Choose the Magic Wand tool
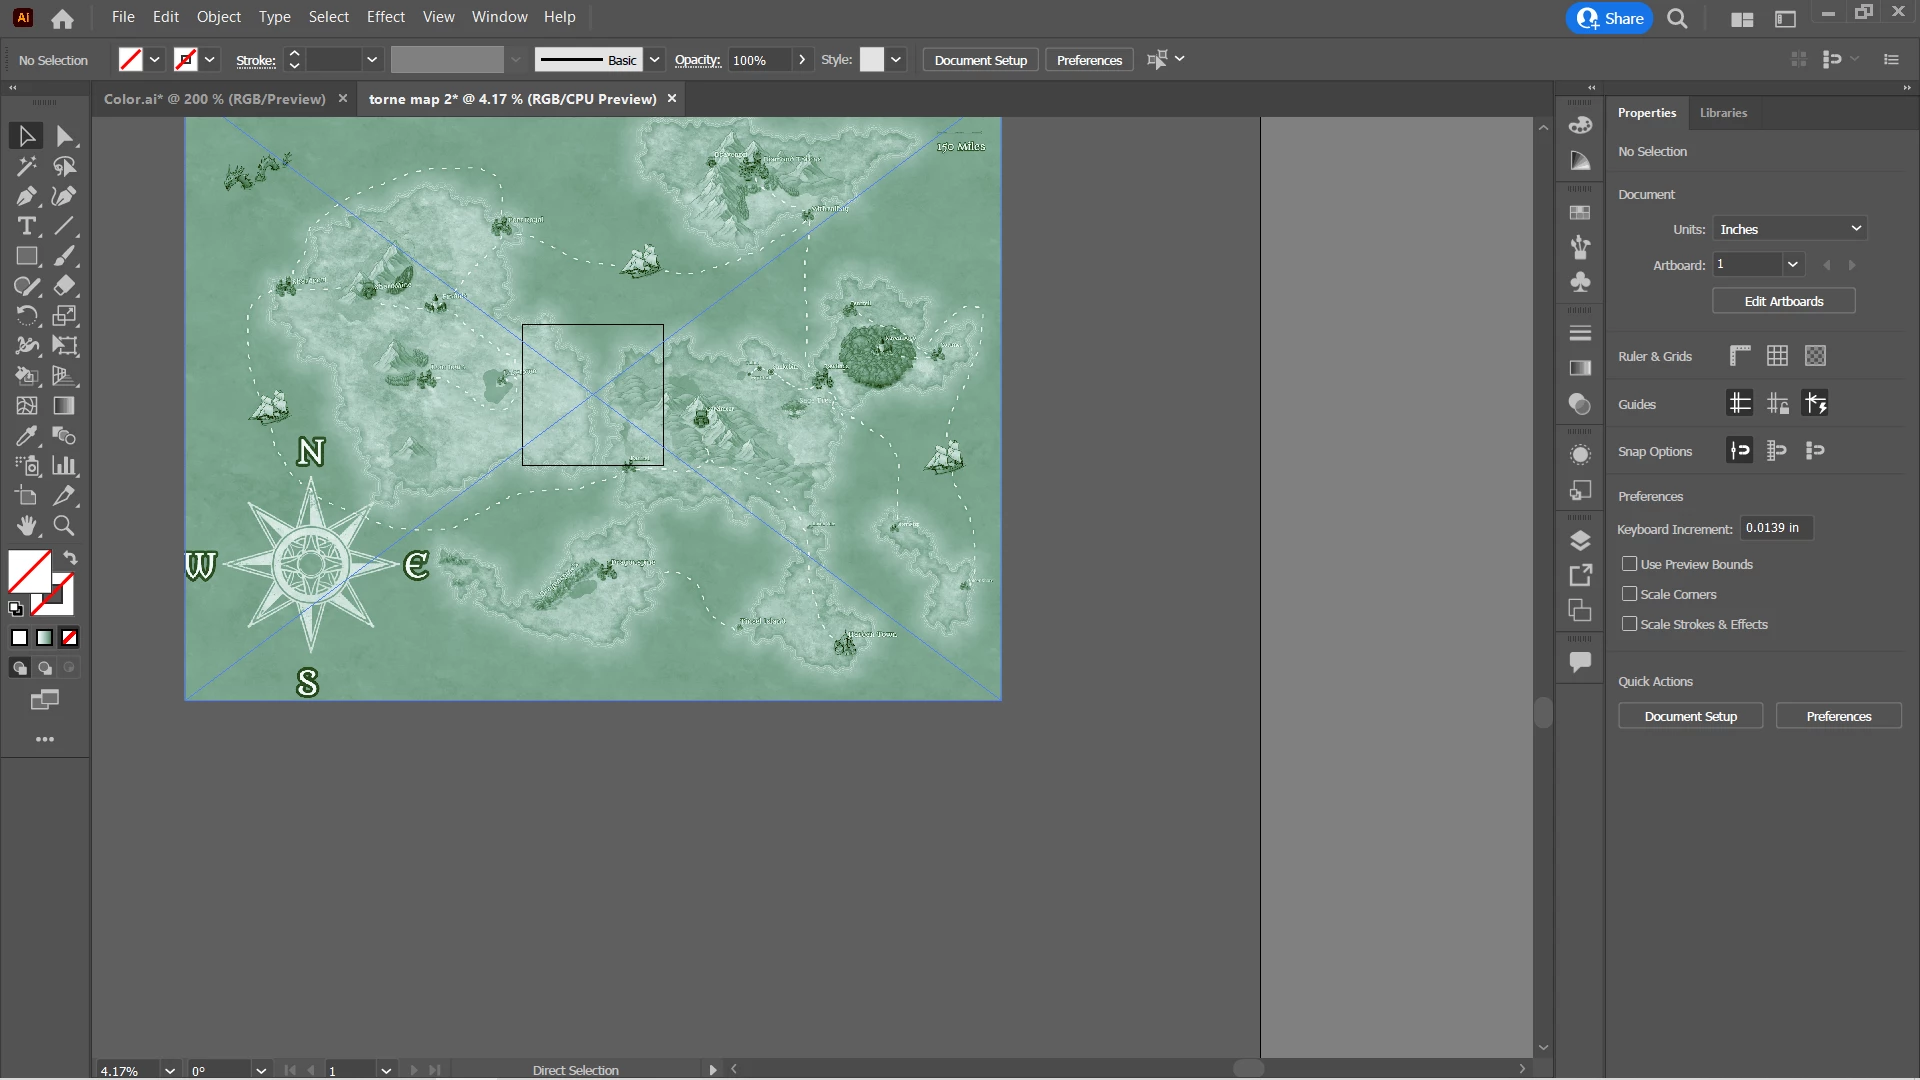The height and width of the screenshot is (1080, 1920). click(27, 166)
